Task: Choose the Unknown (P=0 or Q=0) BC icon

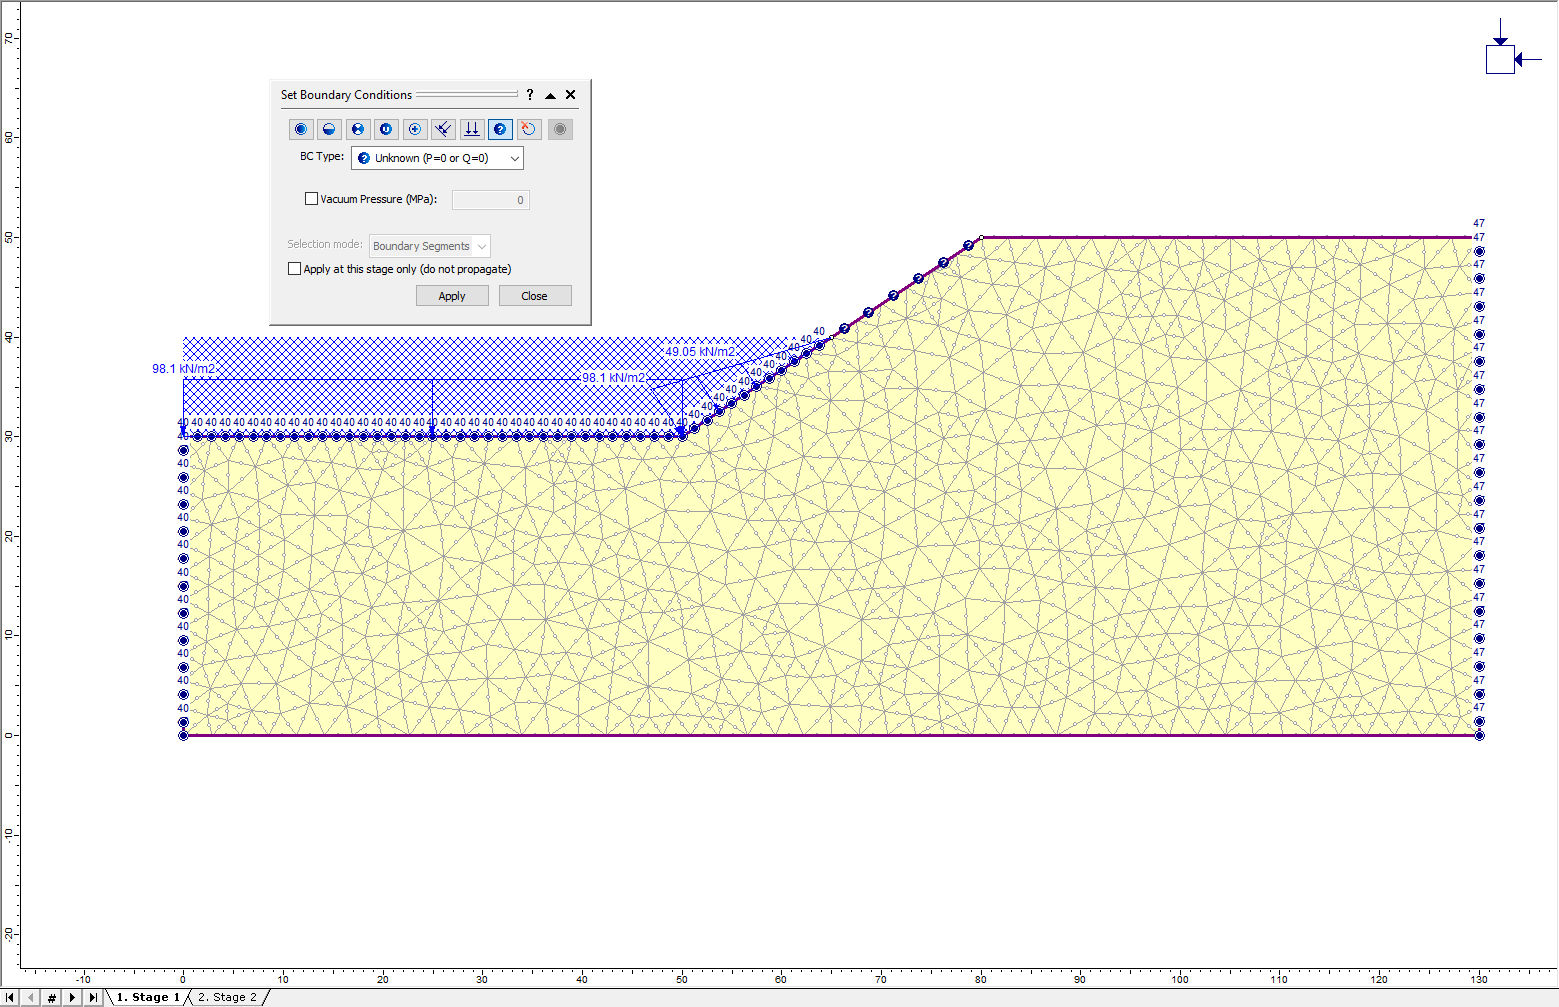Action: pyautogui.click(x=499, y=129)
